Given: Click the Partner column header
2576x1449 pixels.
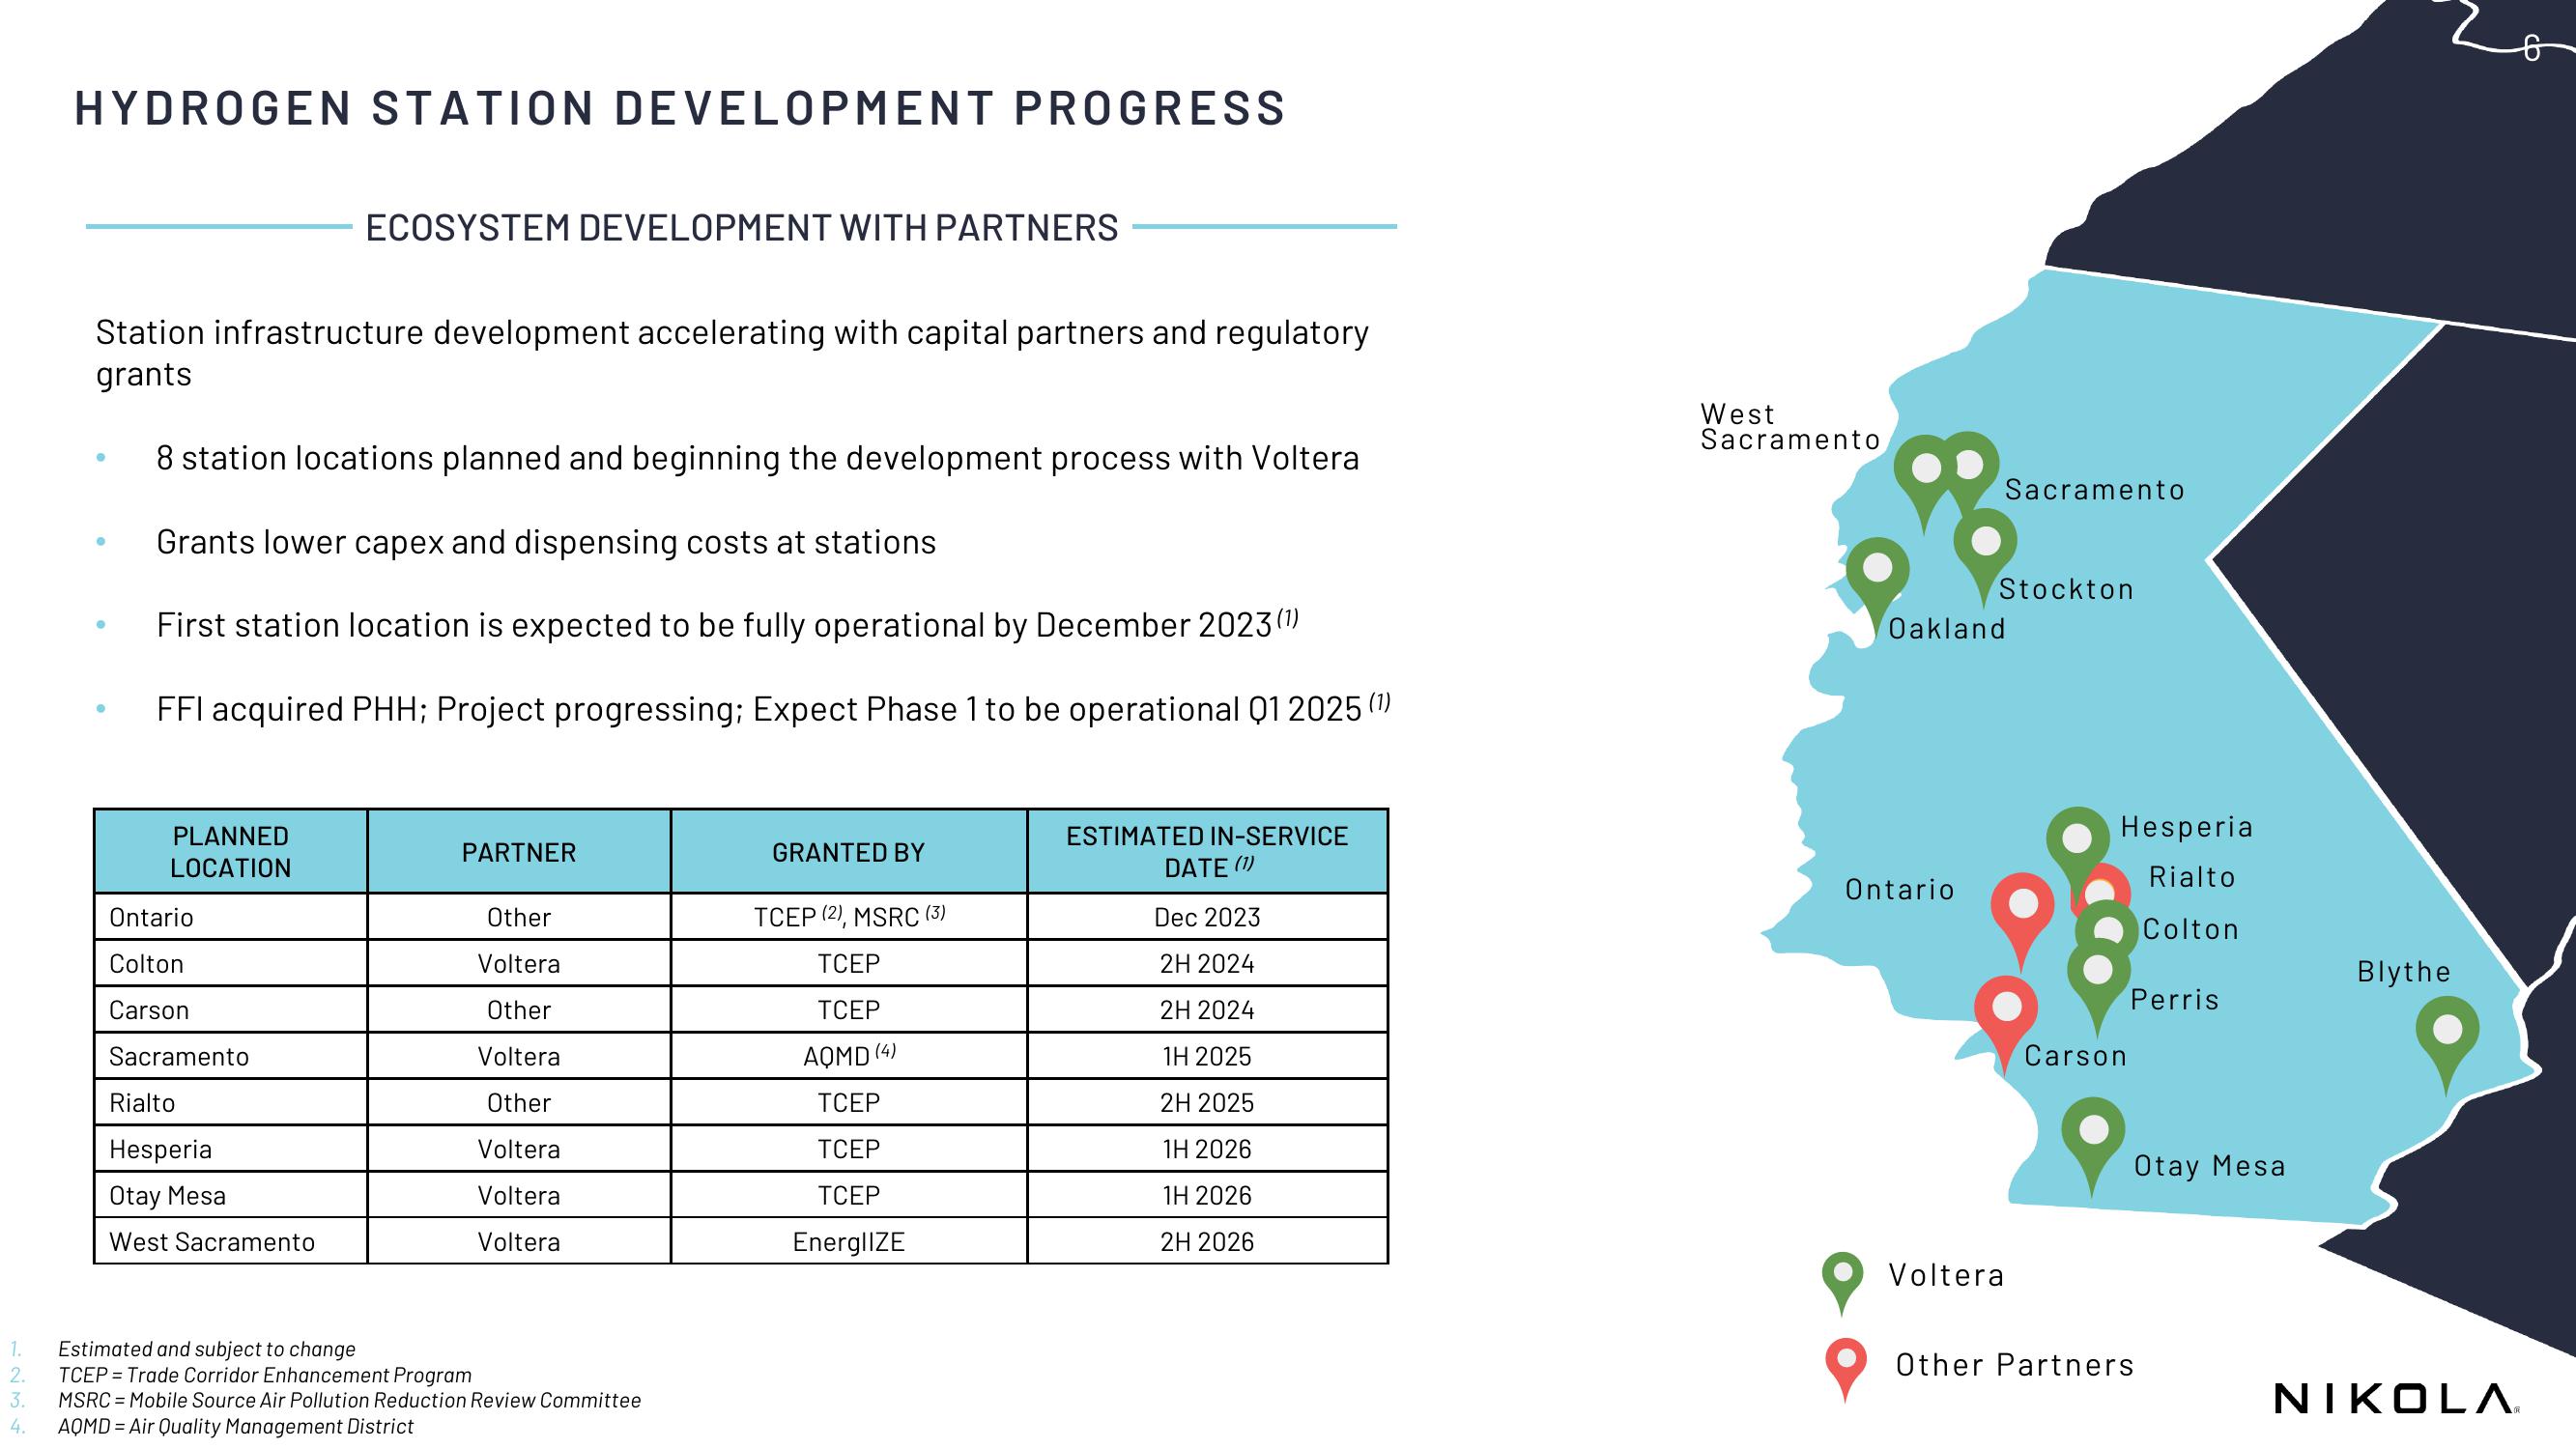Looking at the screenshot, I should coord(519,852).
